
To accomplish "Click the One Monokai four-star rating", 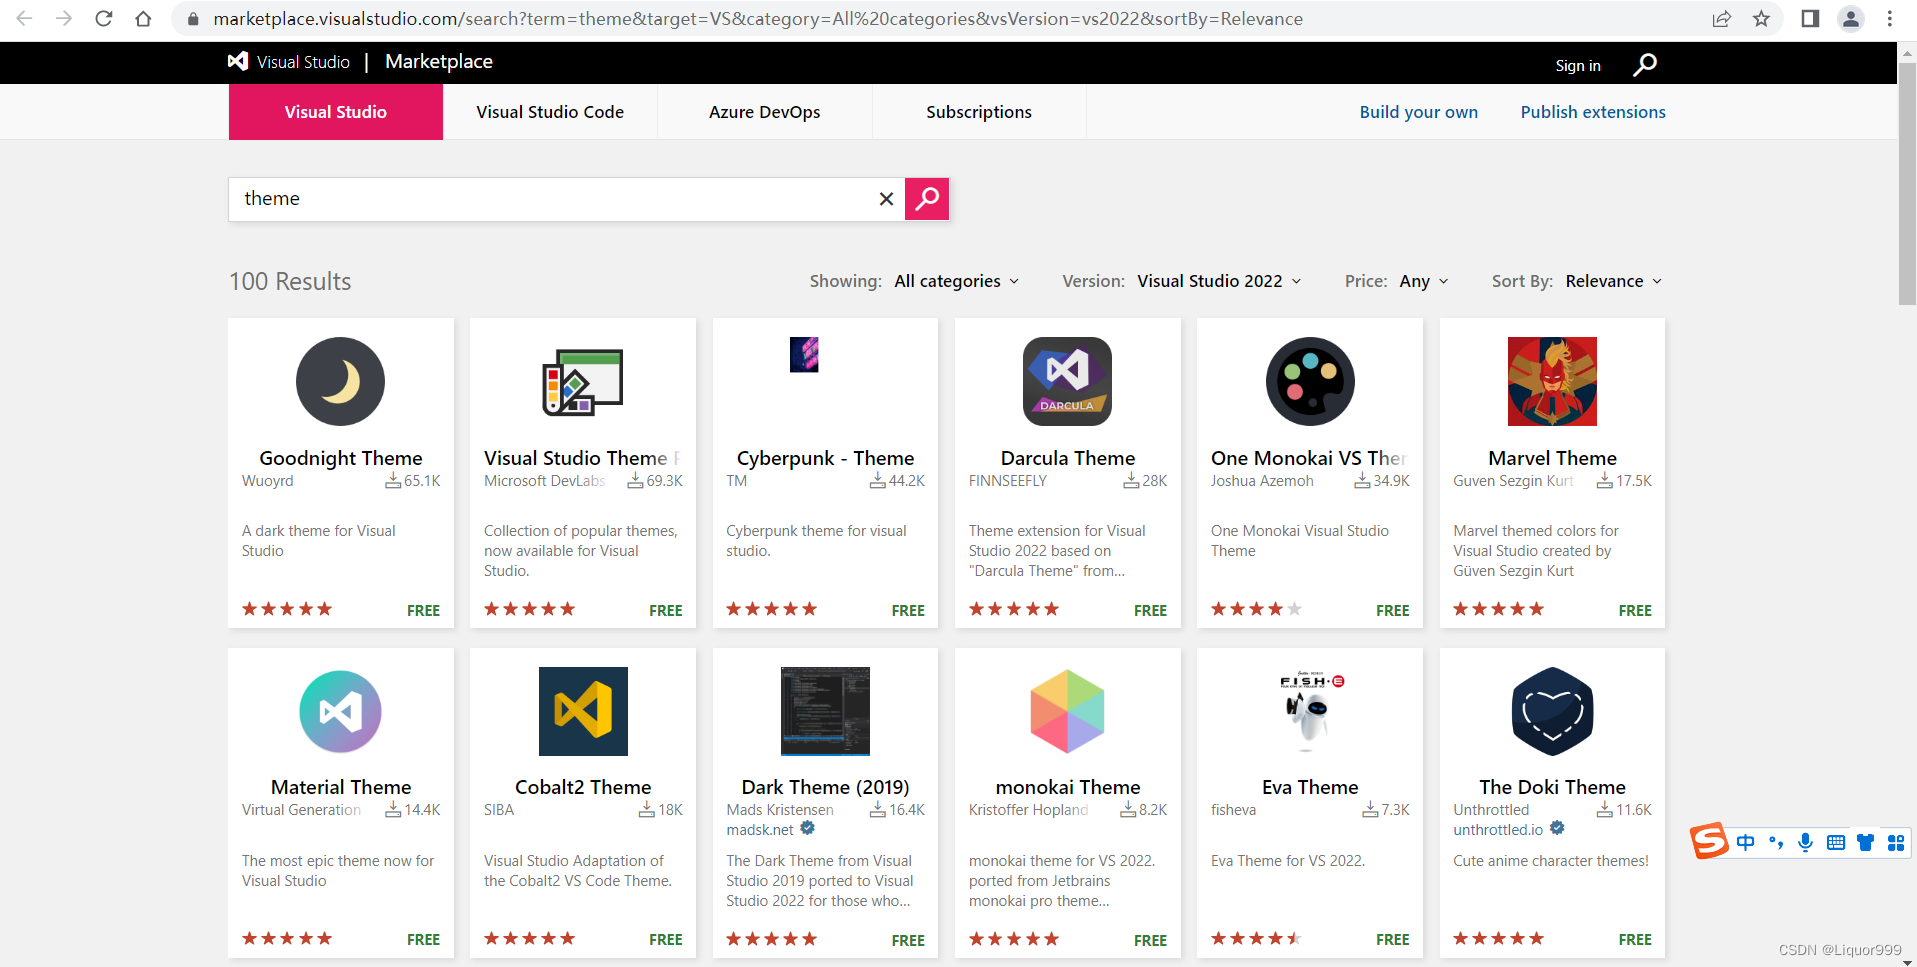I will pos(1256,609).
